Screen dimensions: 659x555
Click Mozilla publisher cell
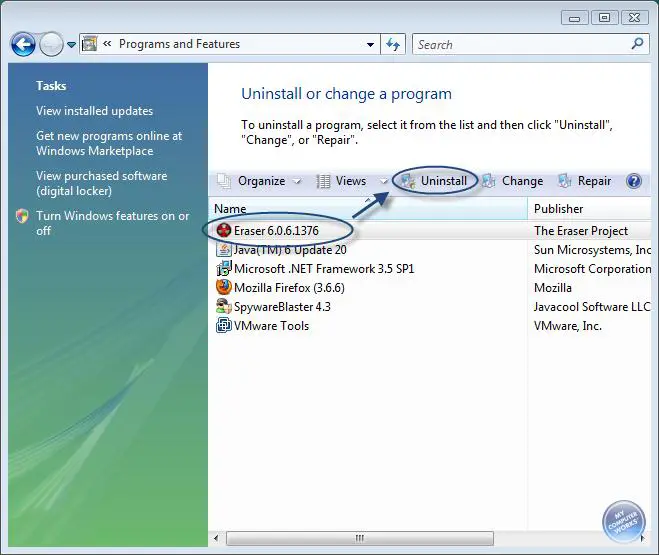(x=553, y=288)
